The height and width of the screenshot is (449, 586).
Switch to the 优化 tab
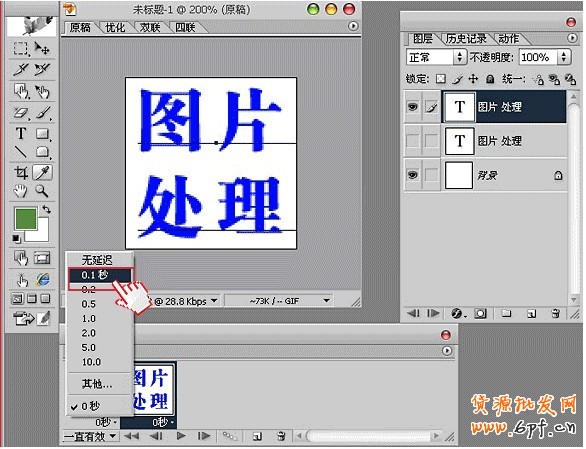click(115, 27)
